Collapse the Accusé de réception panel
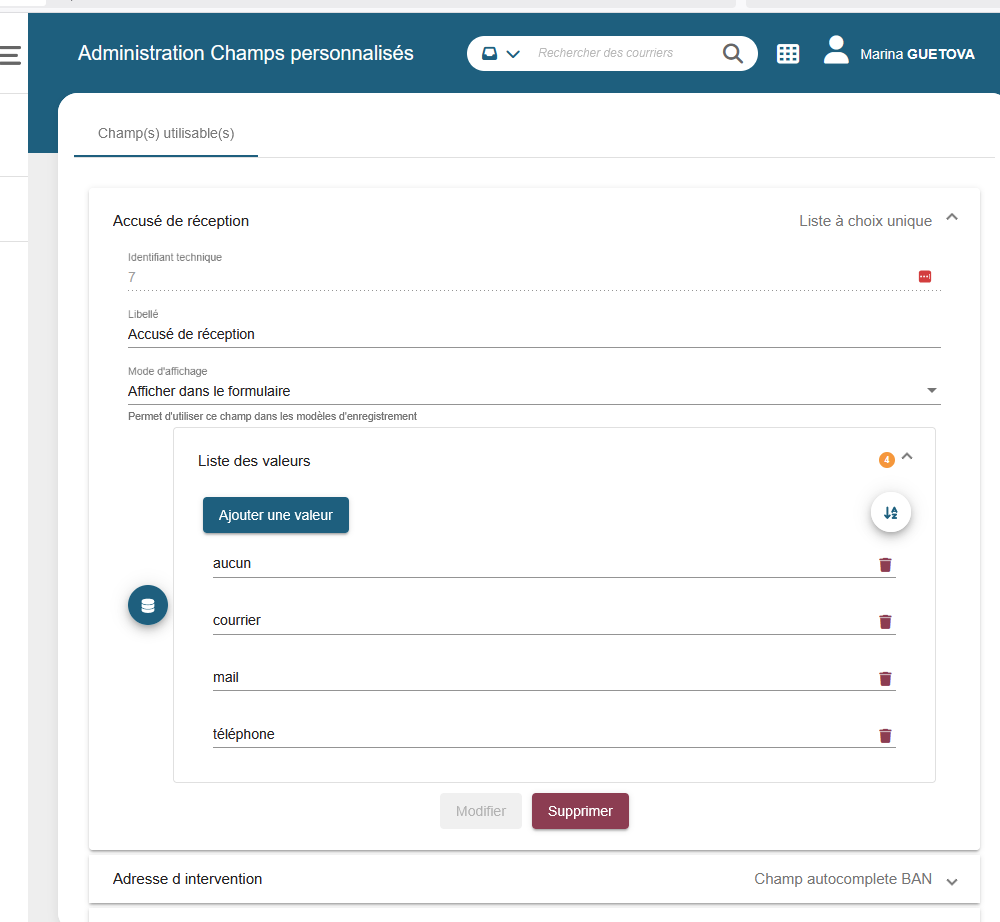 tap(951, 217)
